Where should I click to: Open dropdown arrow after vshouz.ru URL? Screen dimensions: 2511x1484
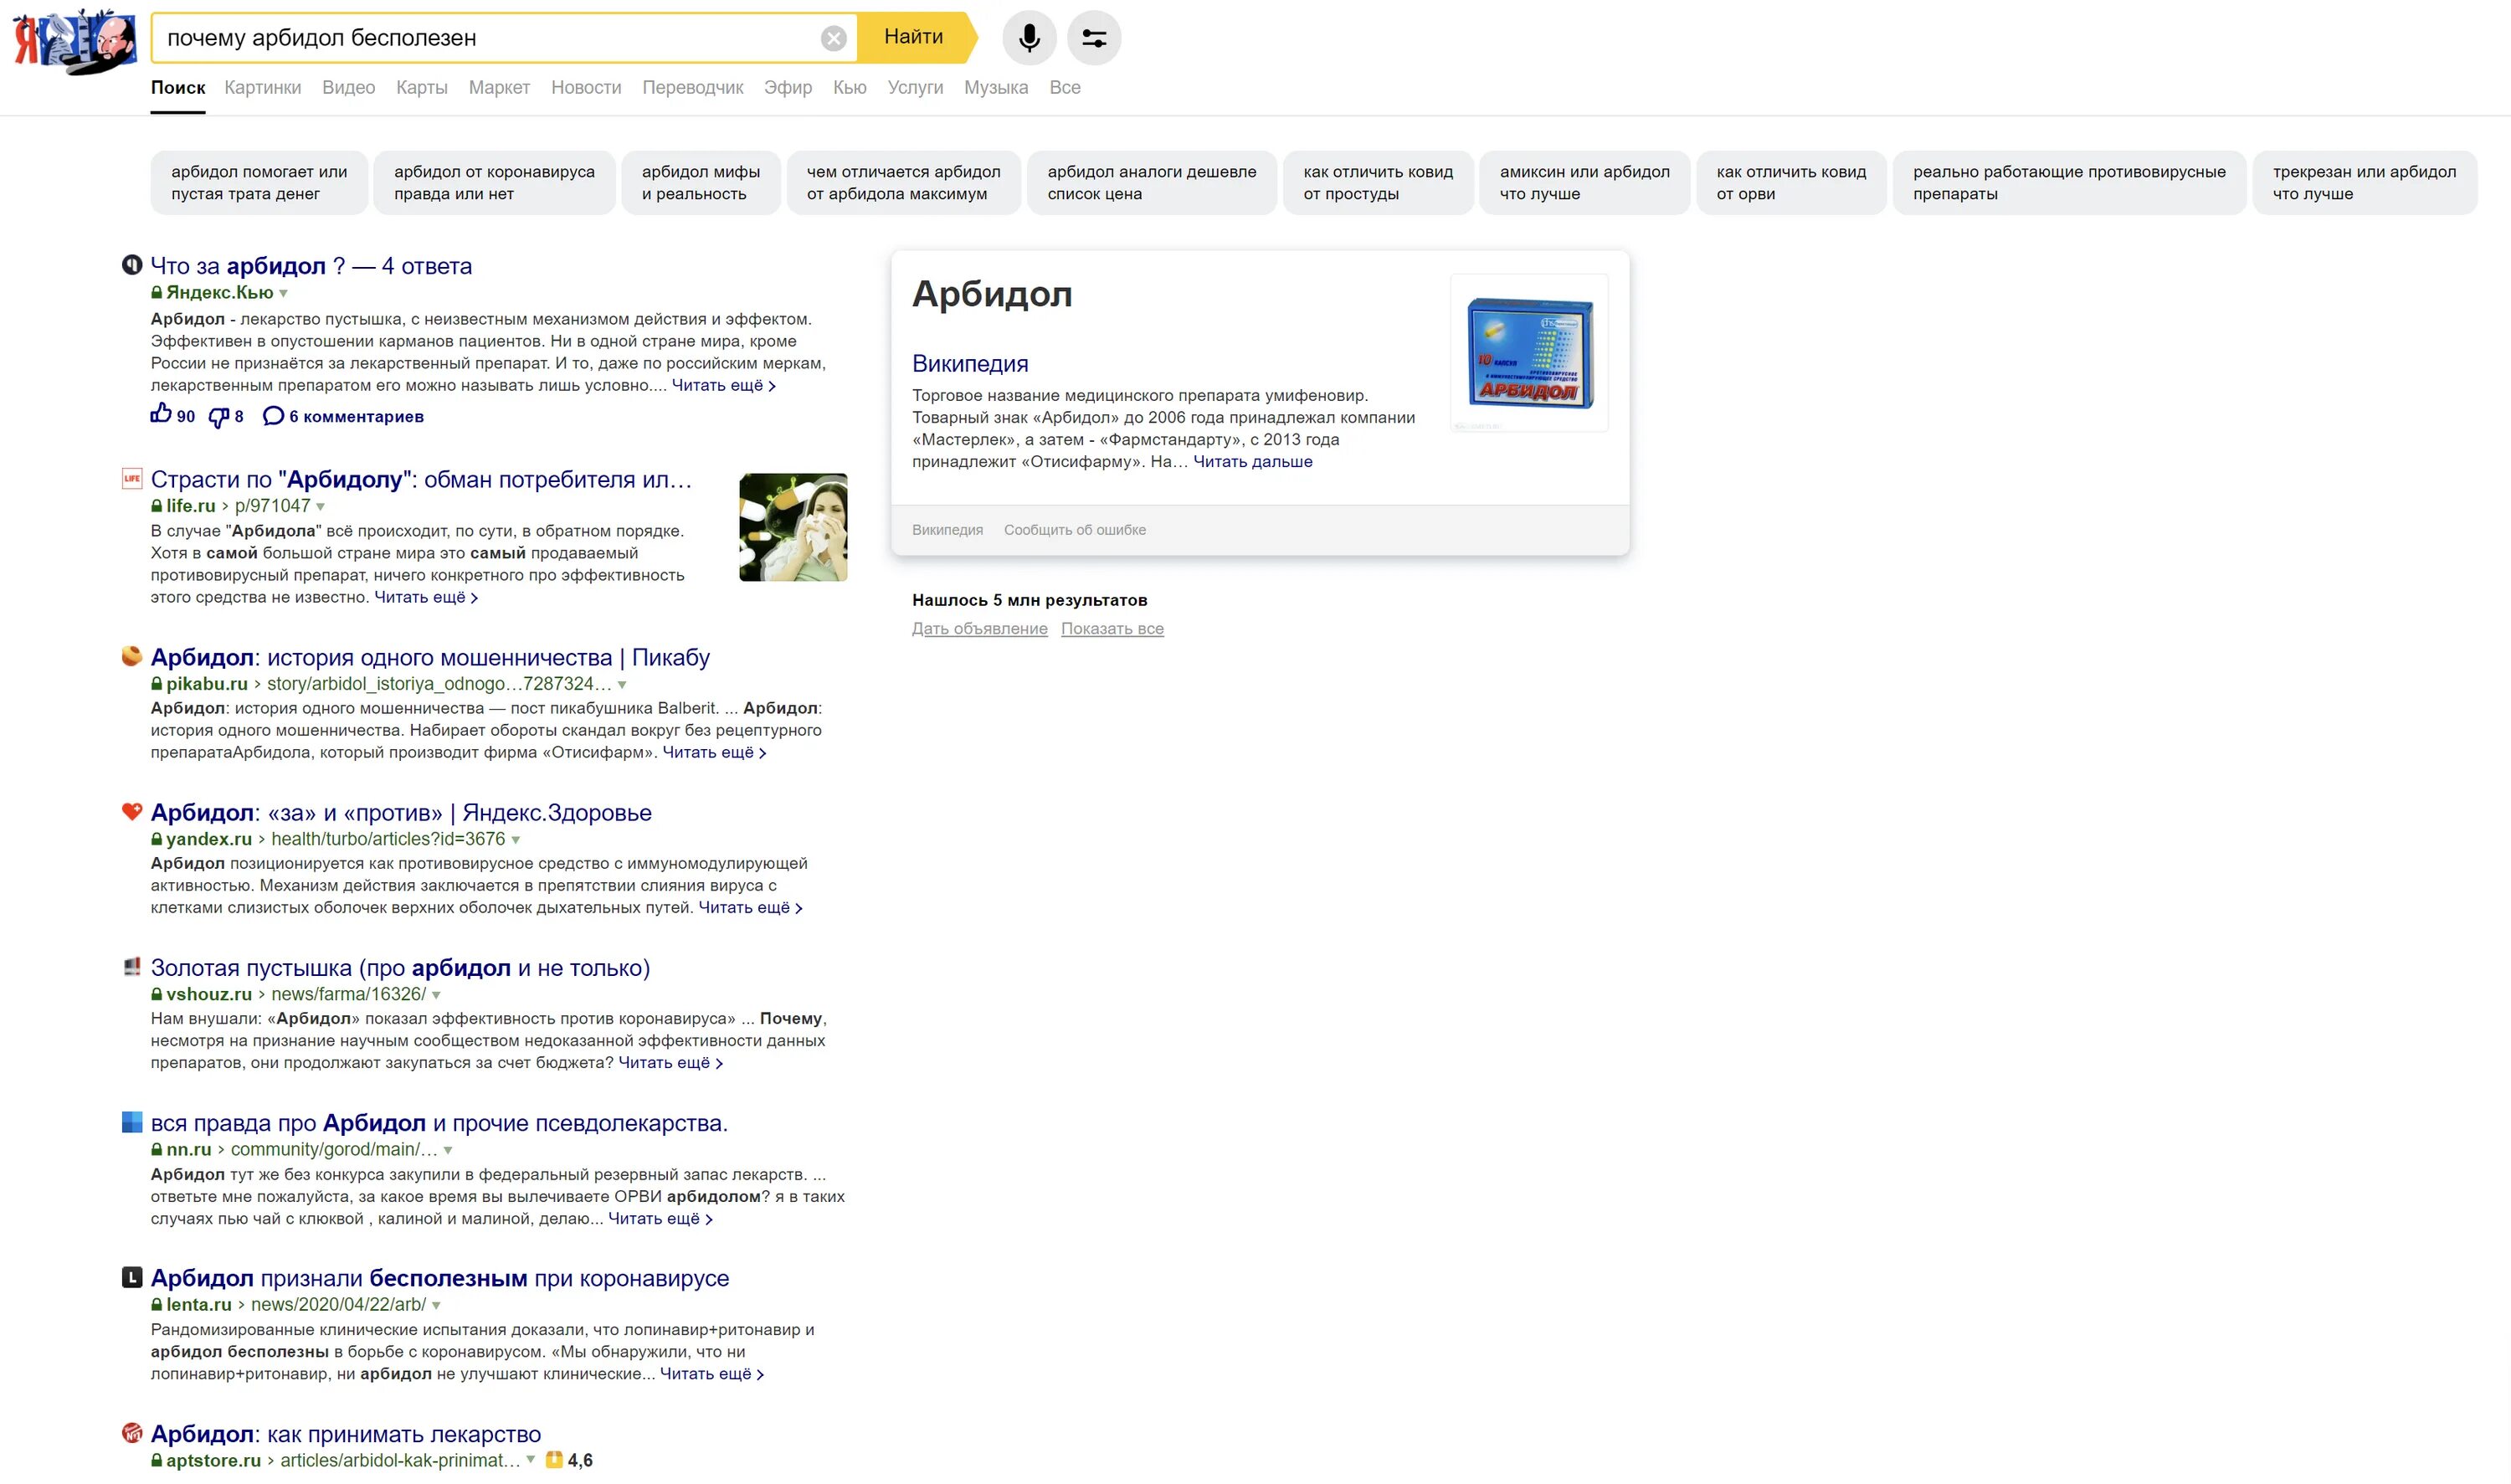click(436, 995)
